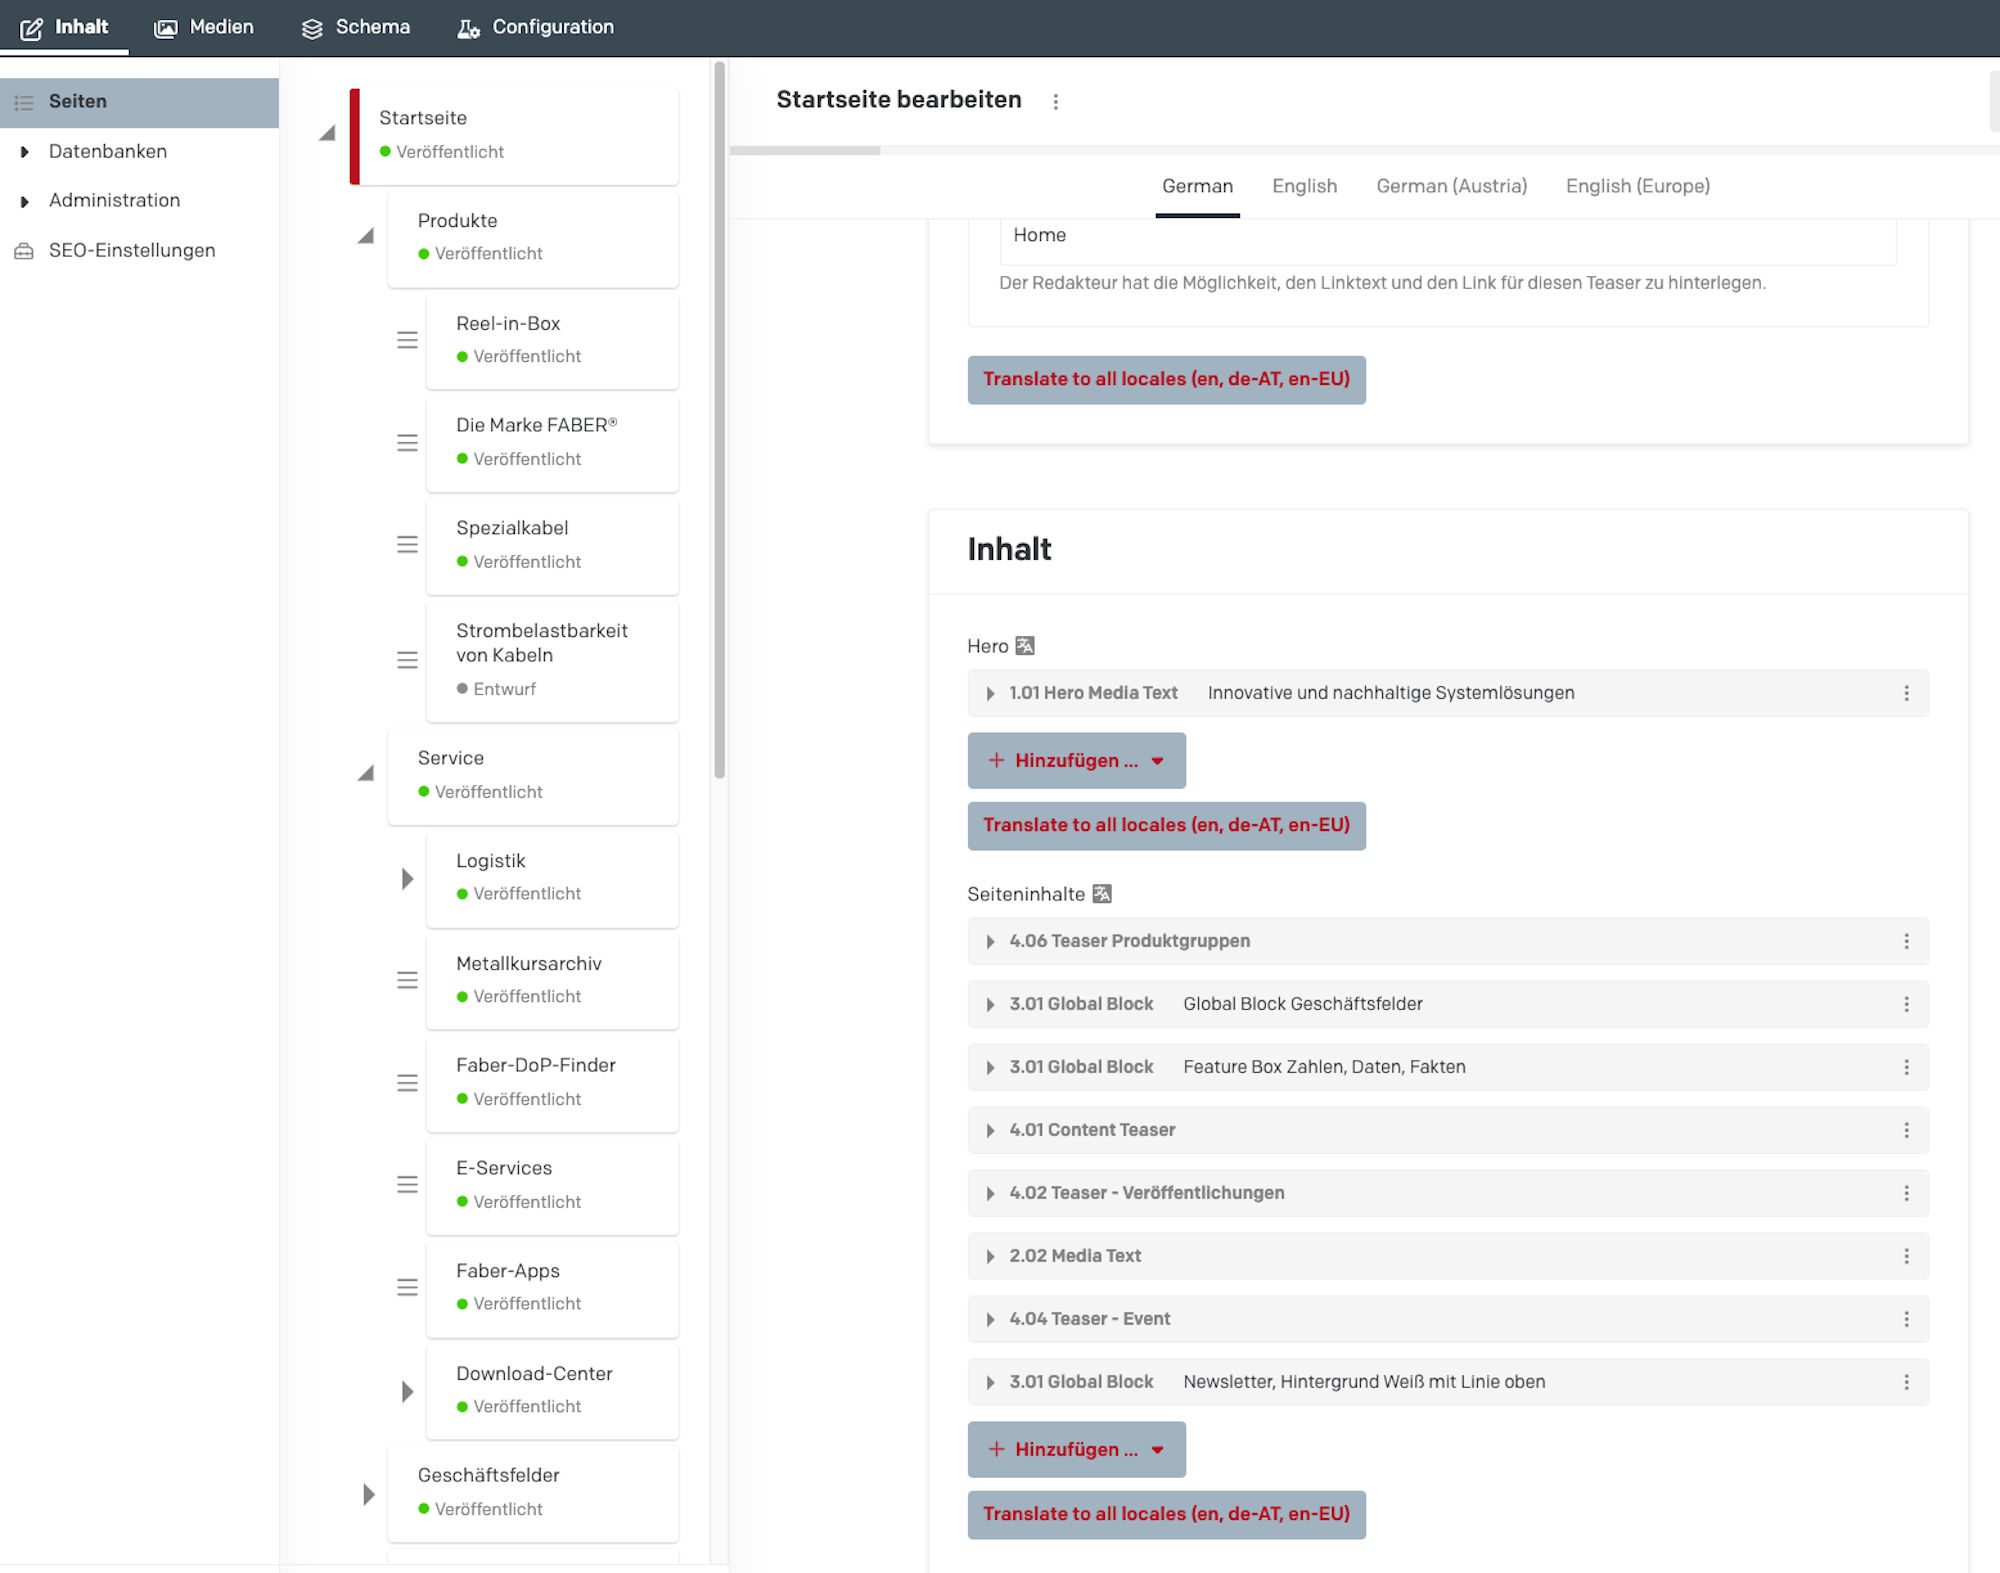Switch to German (Austria) language tab
2000x1573 pixels.
pos(1451,186)
